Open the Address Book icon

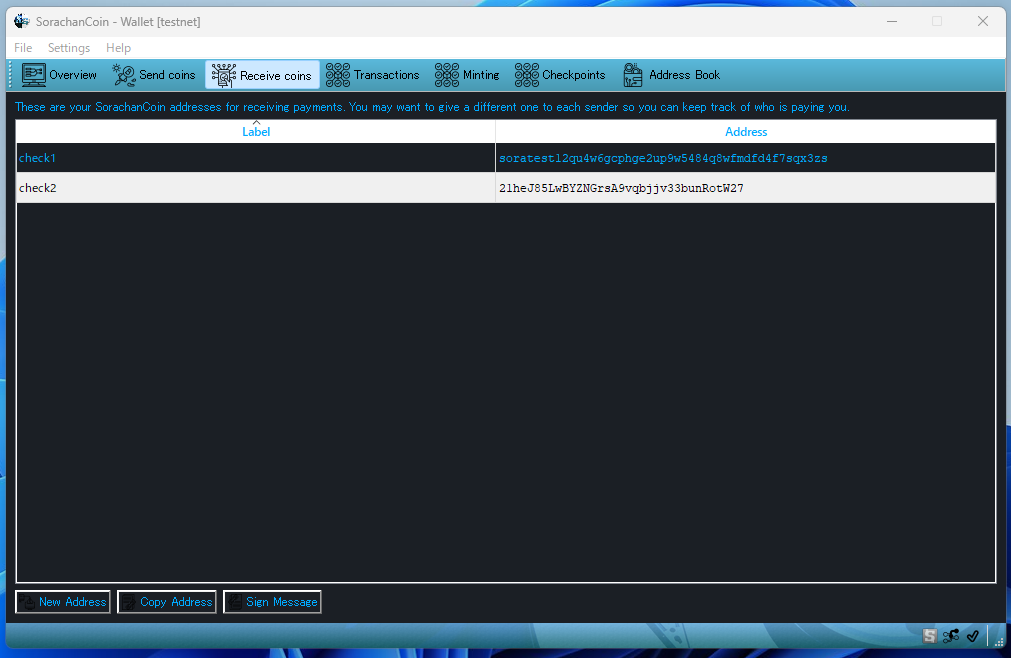tap(633, 75)
